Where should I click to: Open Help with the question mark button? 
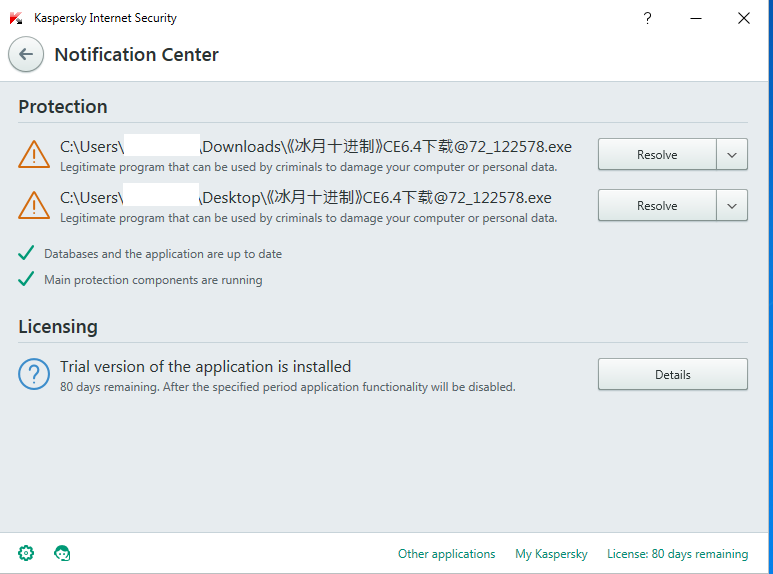coord(647,18)
